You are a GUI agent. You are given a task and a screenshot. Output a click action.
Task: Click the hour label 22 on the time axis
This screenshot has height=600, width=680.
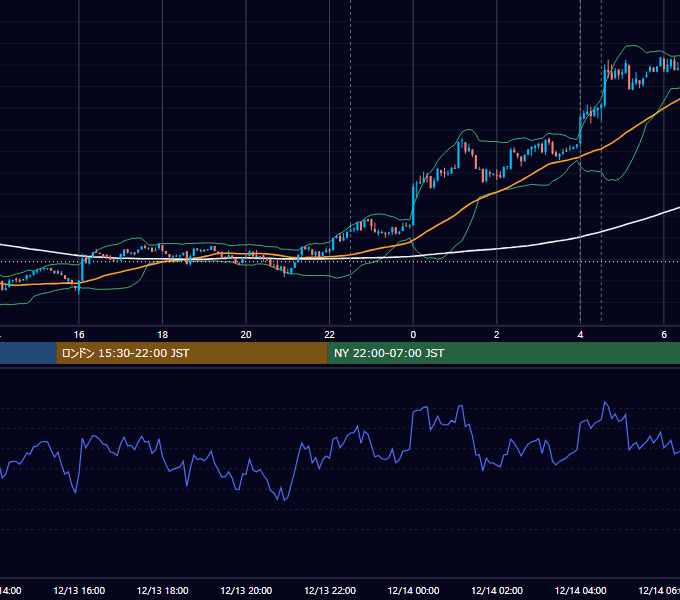tap(330, 335)
